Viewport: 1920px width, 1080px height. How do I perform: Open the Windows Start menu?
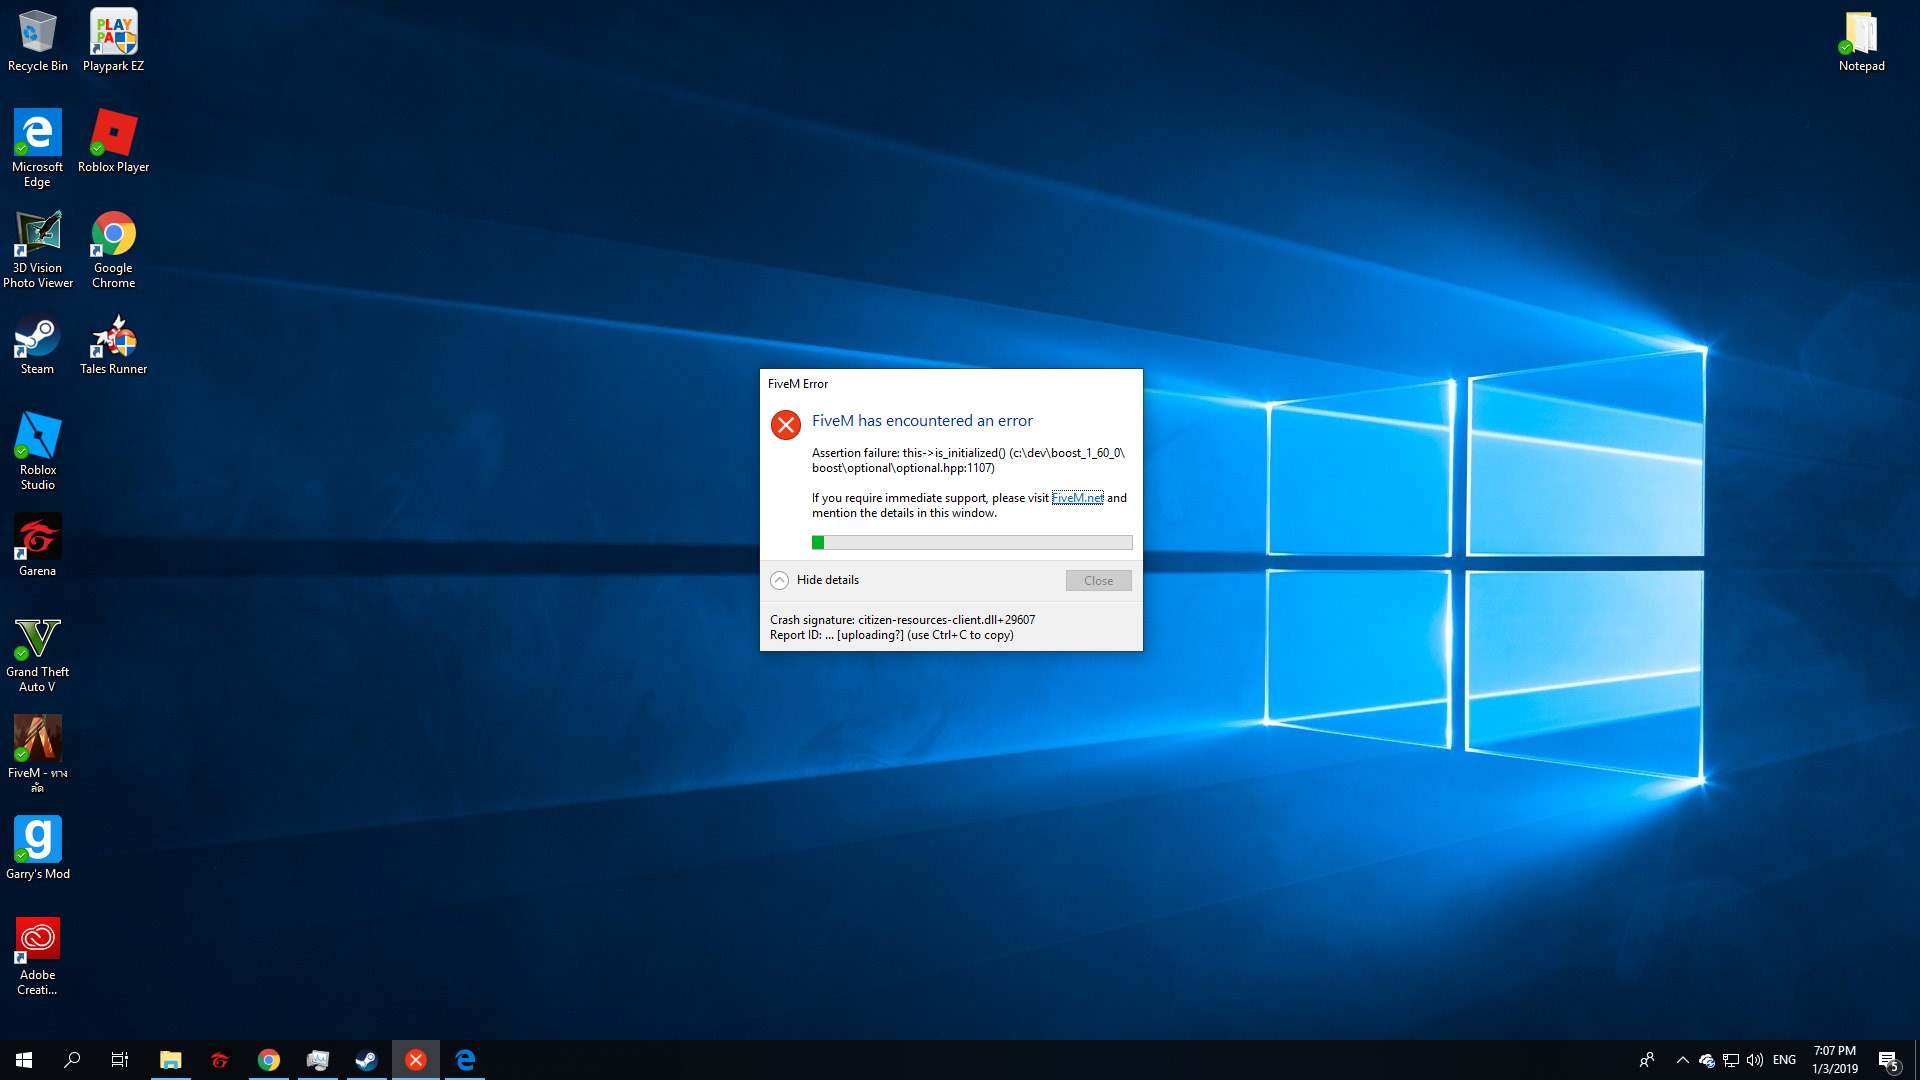tap(24, 1060)
